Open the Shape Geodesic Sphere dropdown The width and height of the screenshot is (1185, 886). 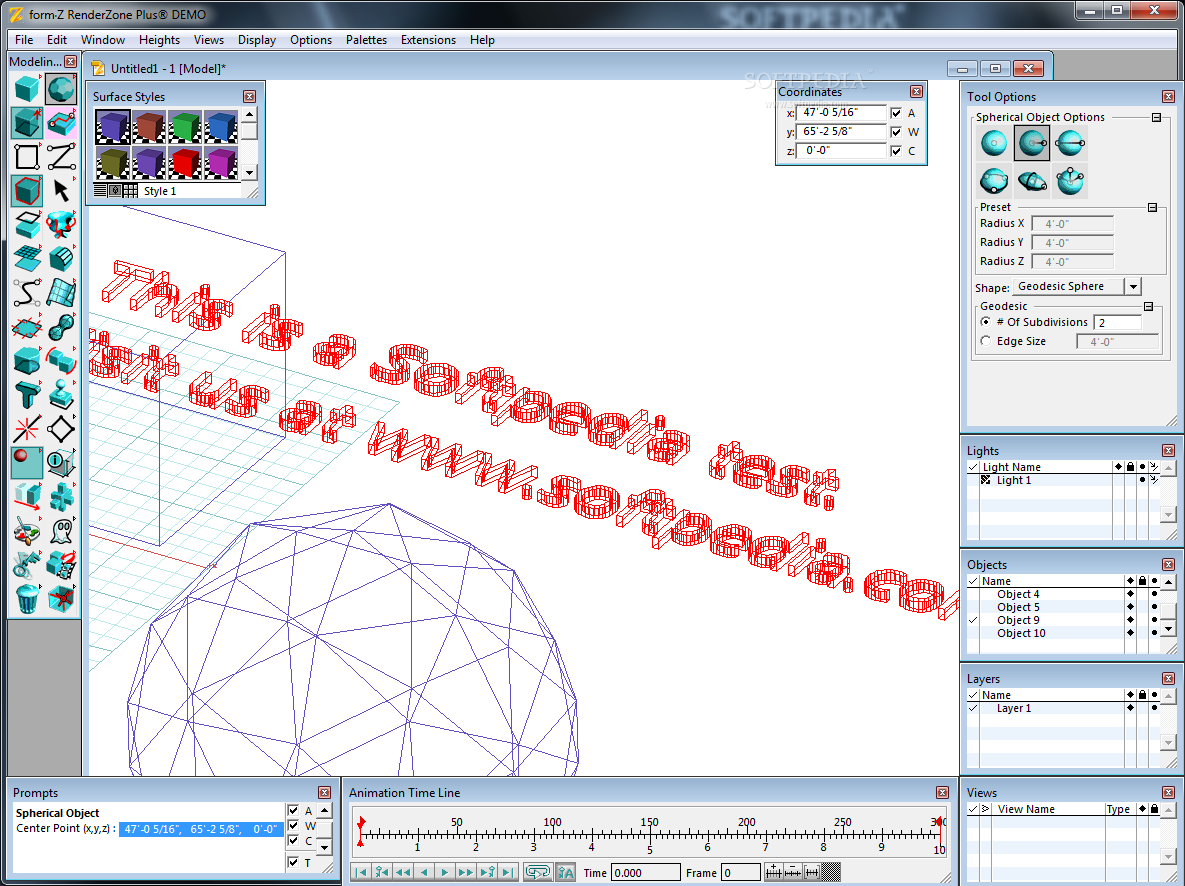(x=1132, y=287)
